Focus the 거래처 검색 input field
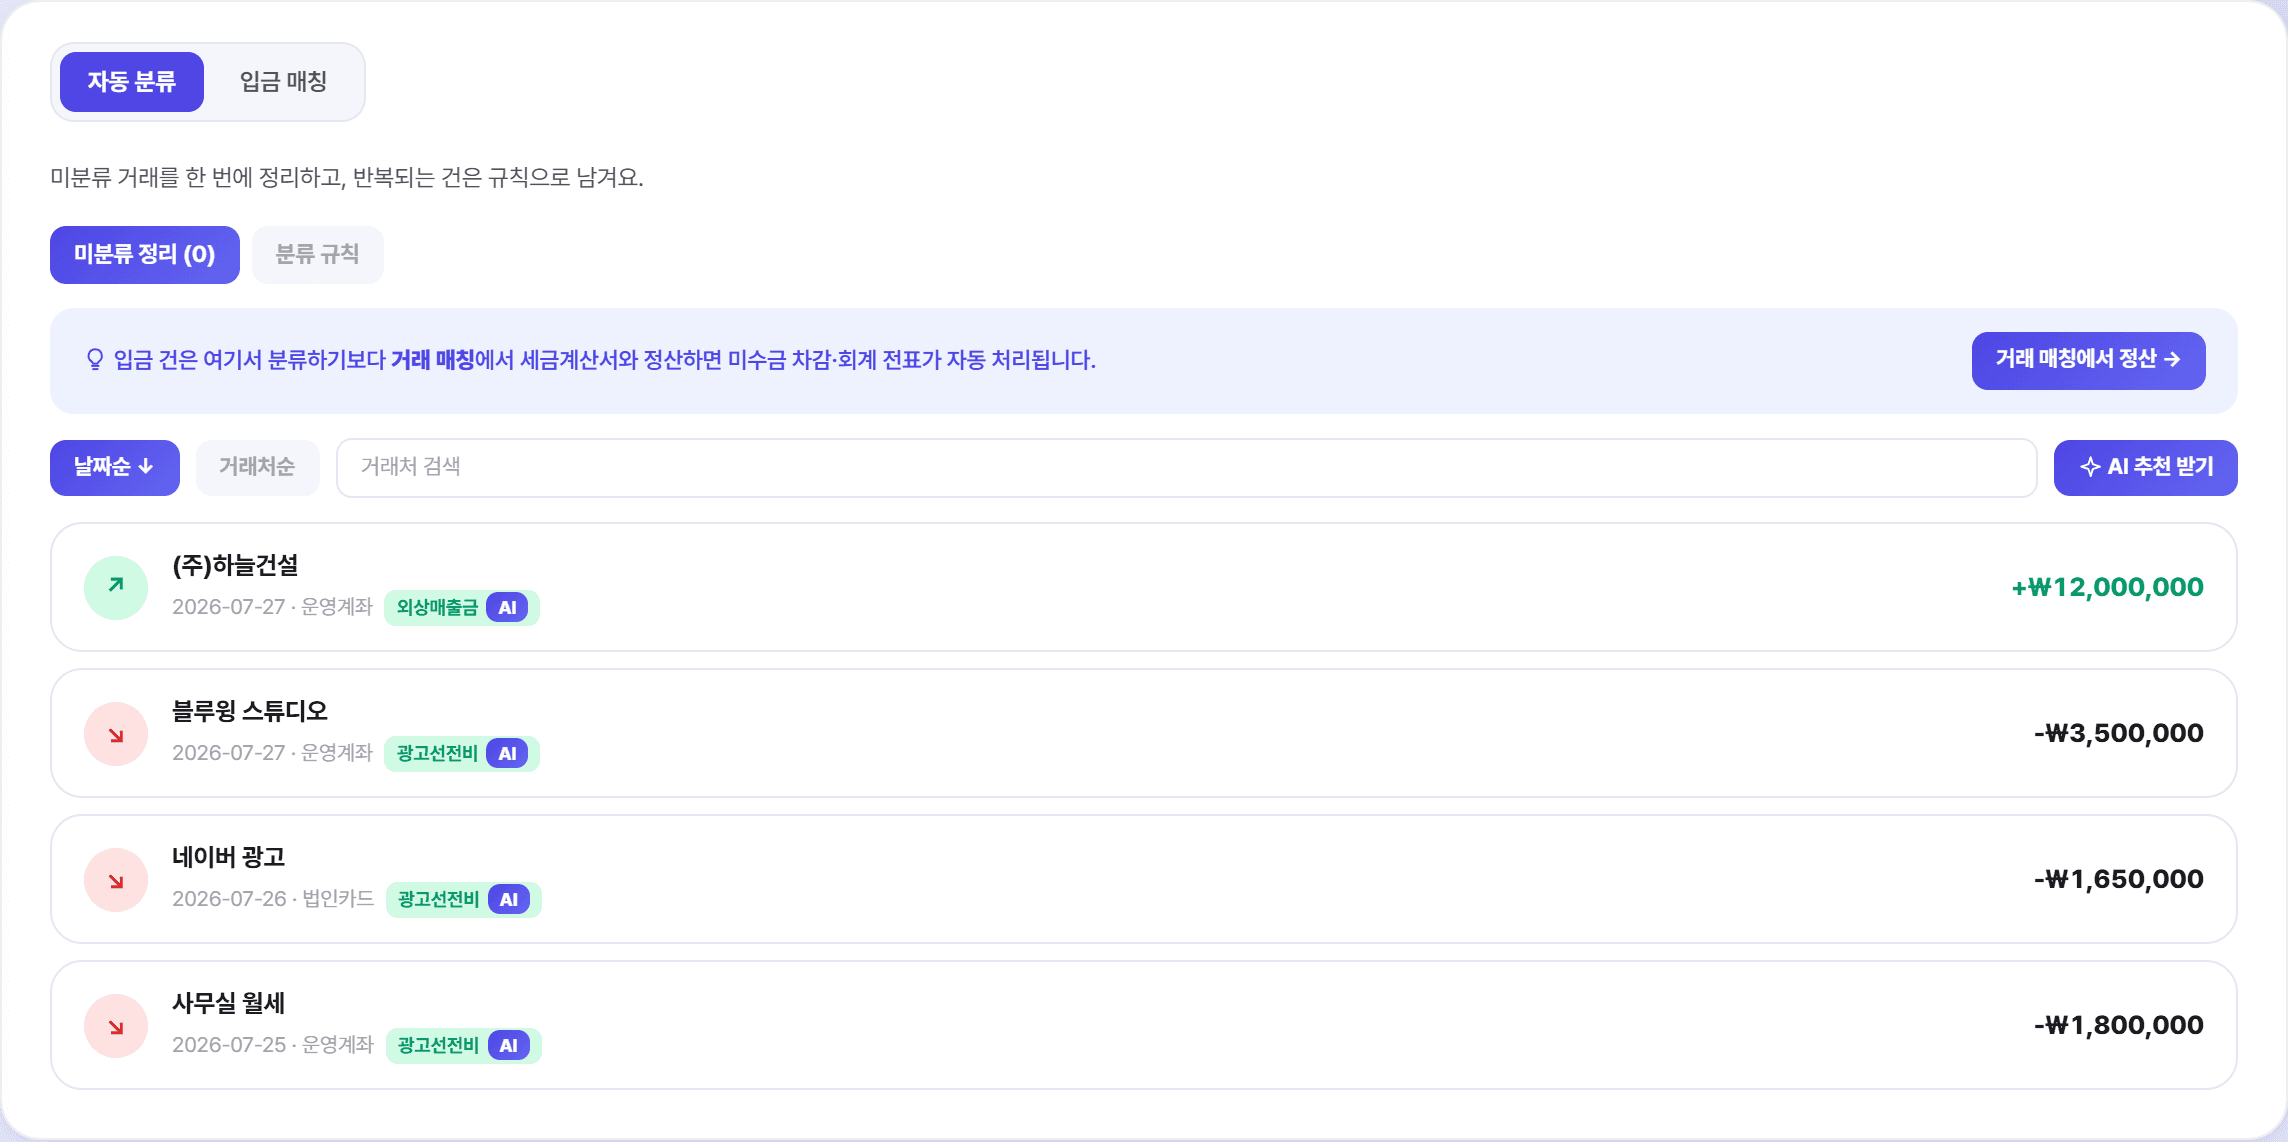Screen dimensions: 2288x1142 tap(1186, 467)
